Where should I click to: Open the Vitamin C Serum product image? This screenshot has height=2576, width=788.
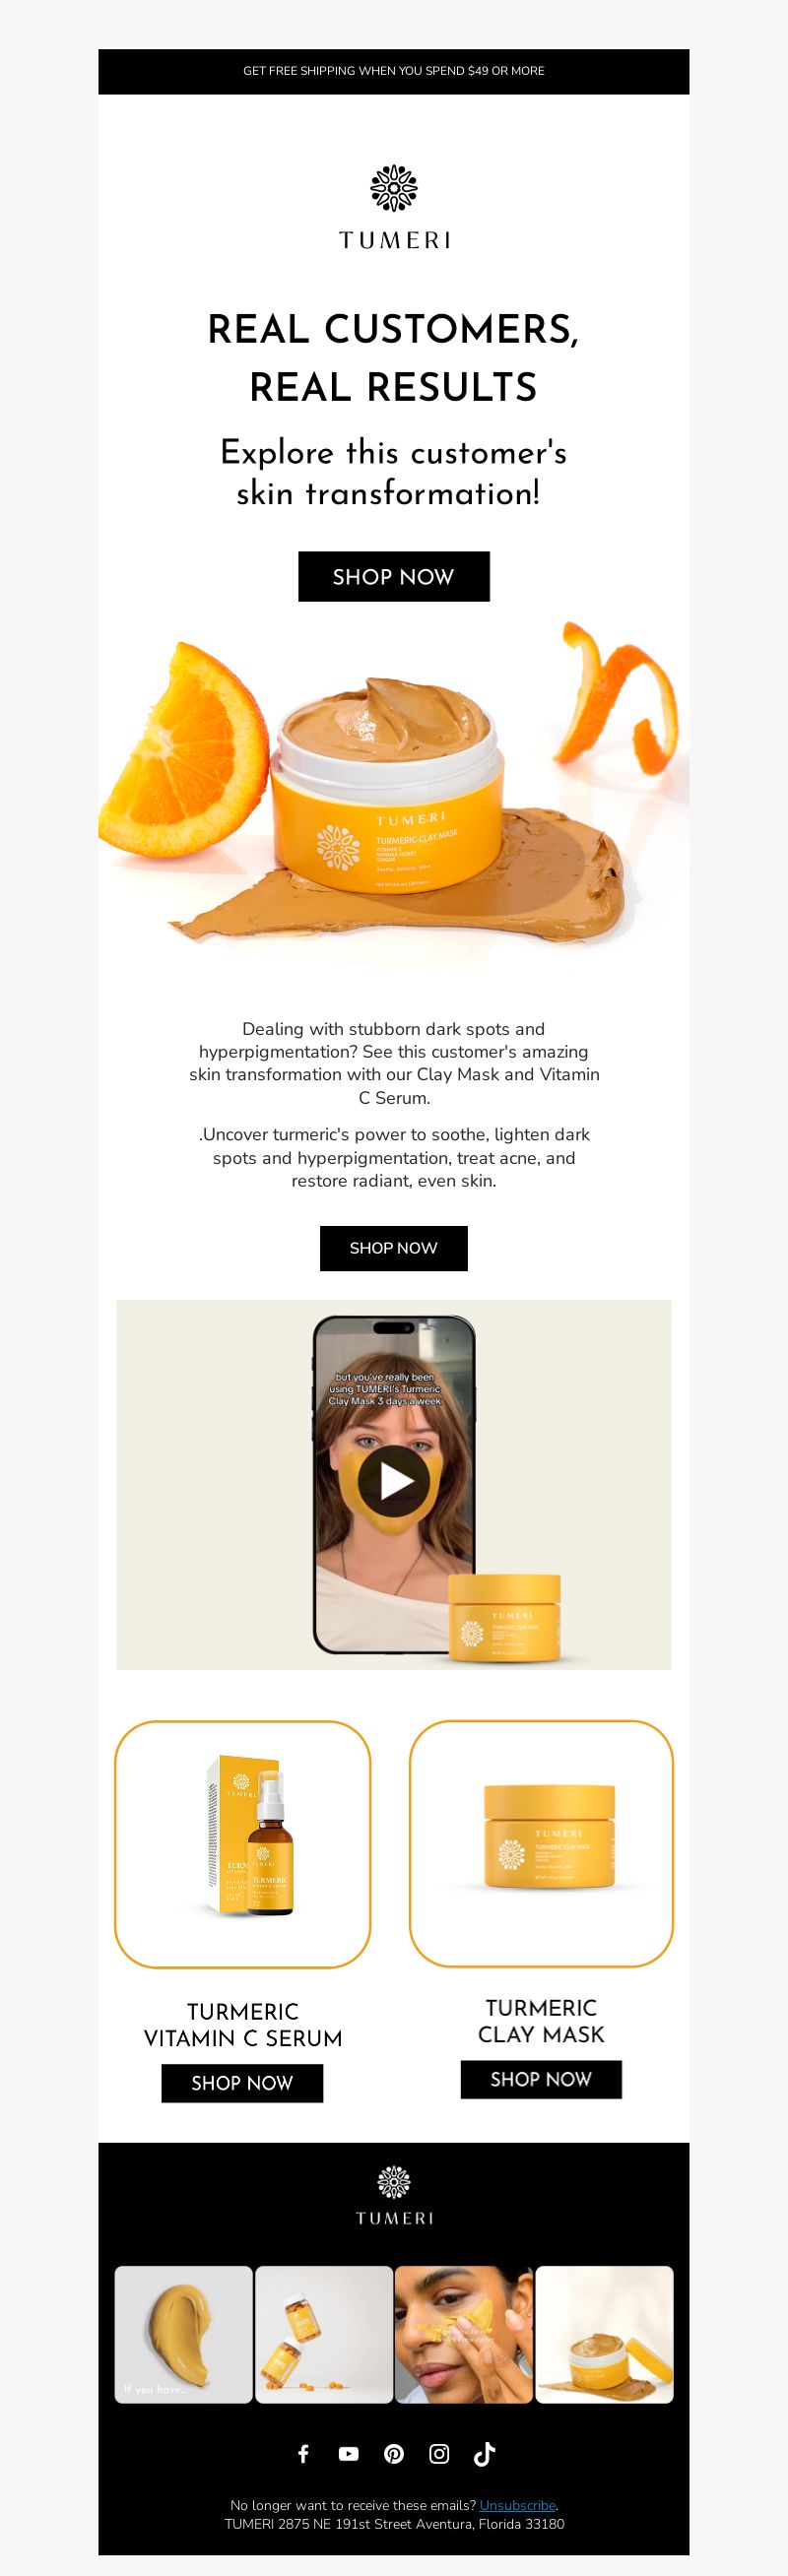(243, 1844)
